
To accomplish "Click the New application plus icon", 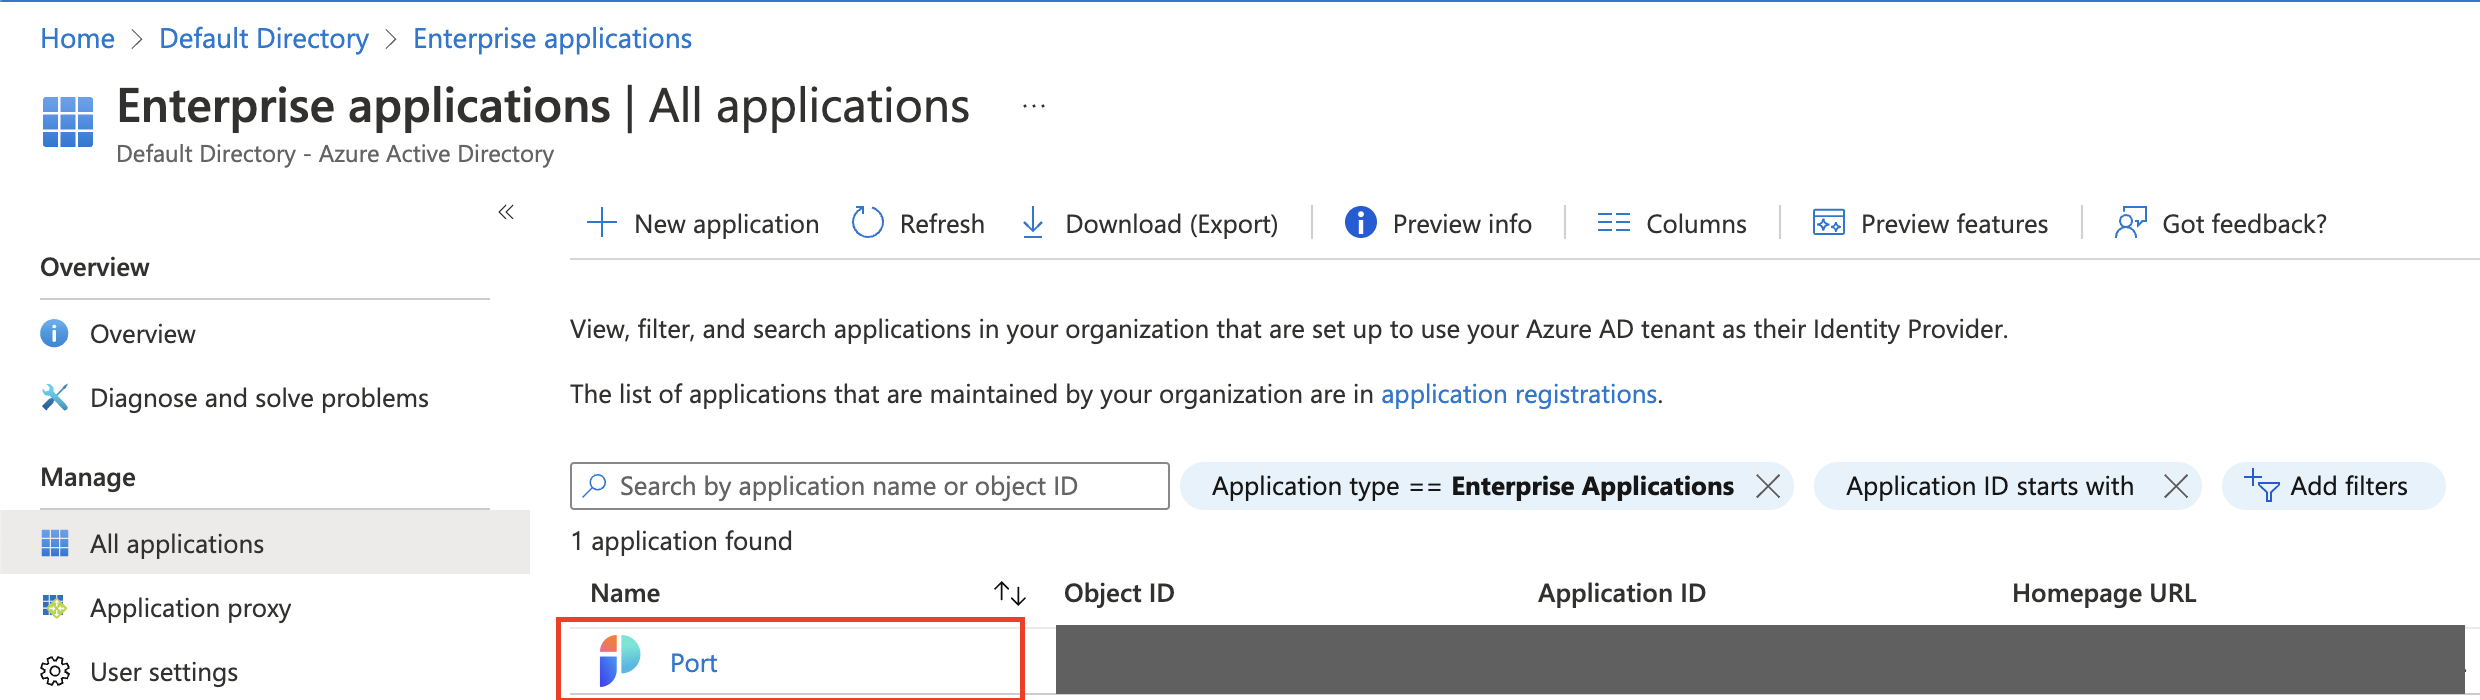I will [601, 223].
